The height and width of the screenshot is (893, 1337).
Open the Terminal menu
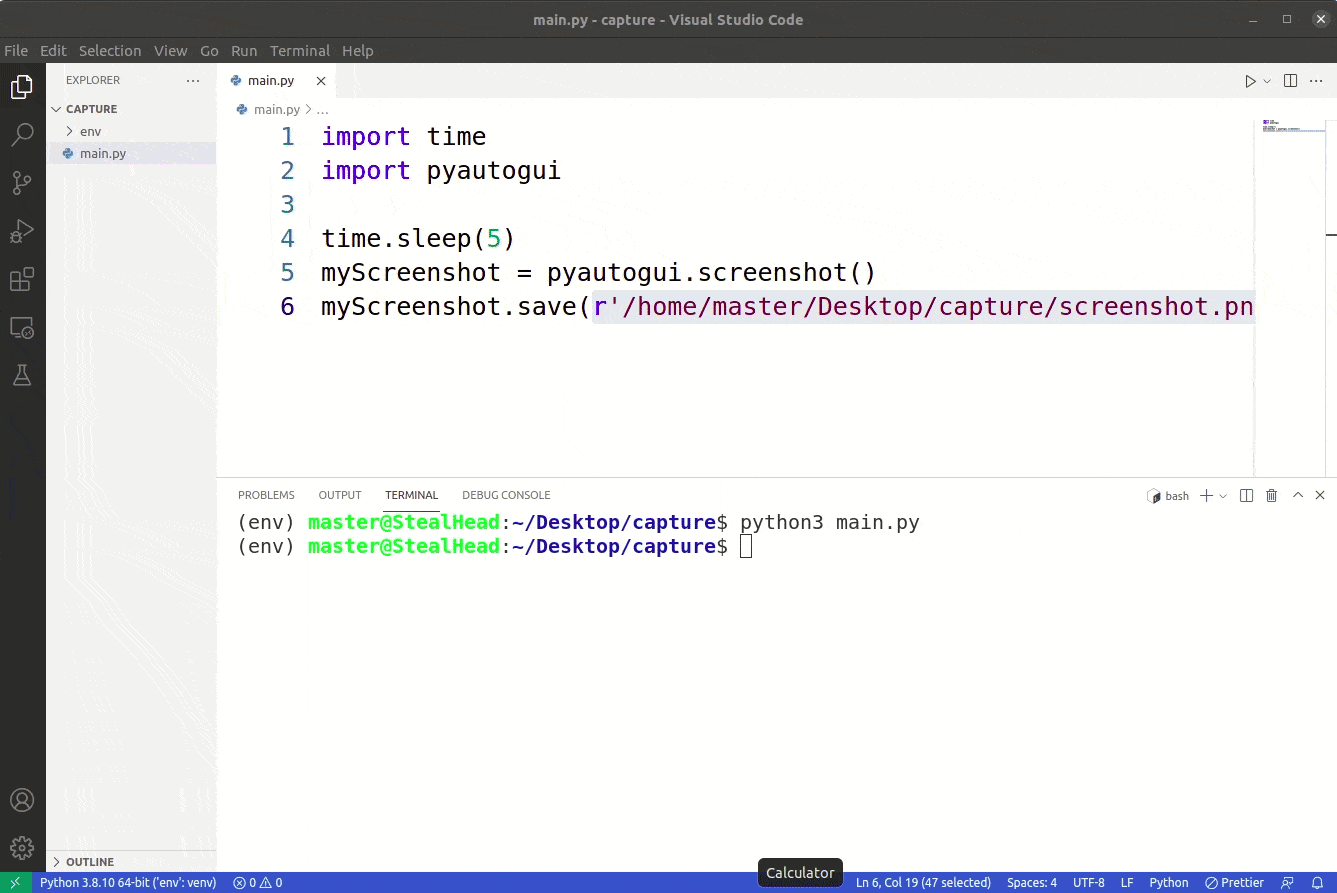point(299,50)
